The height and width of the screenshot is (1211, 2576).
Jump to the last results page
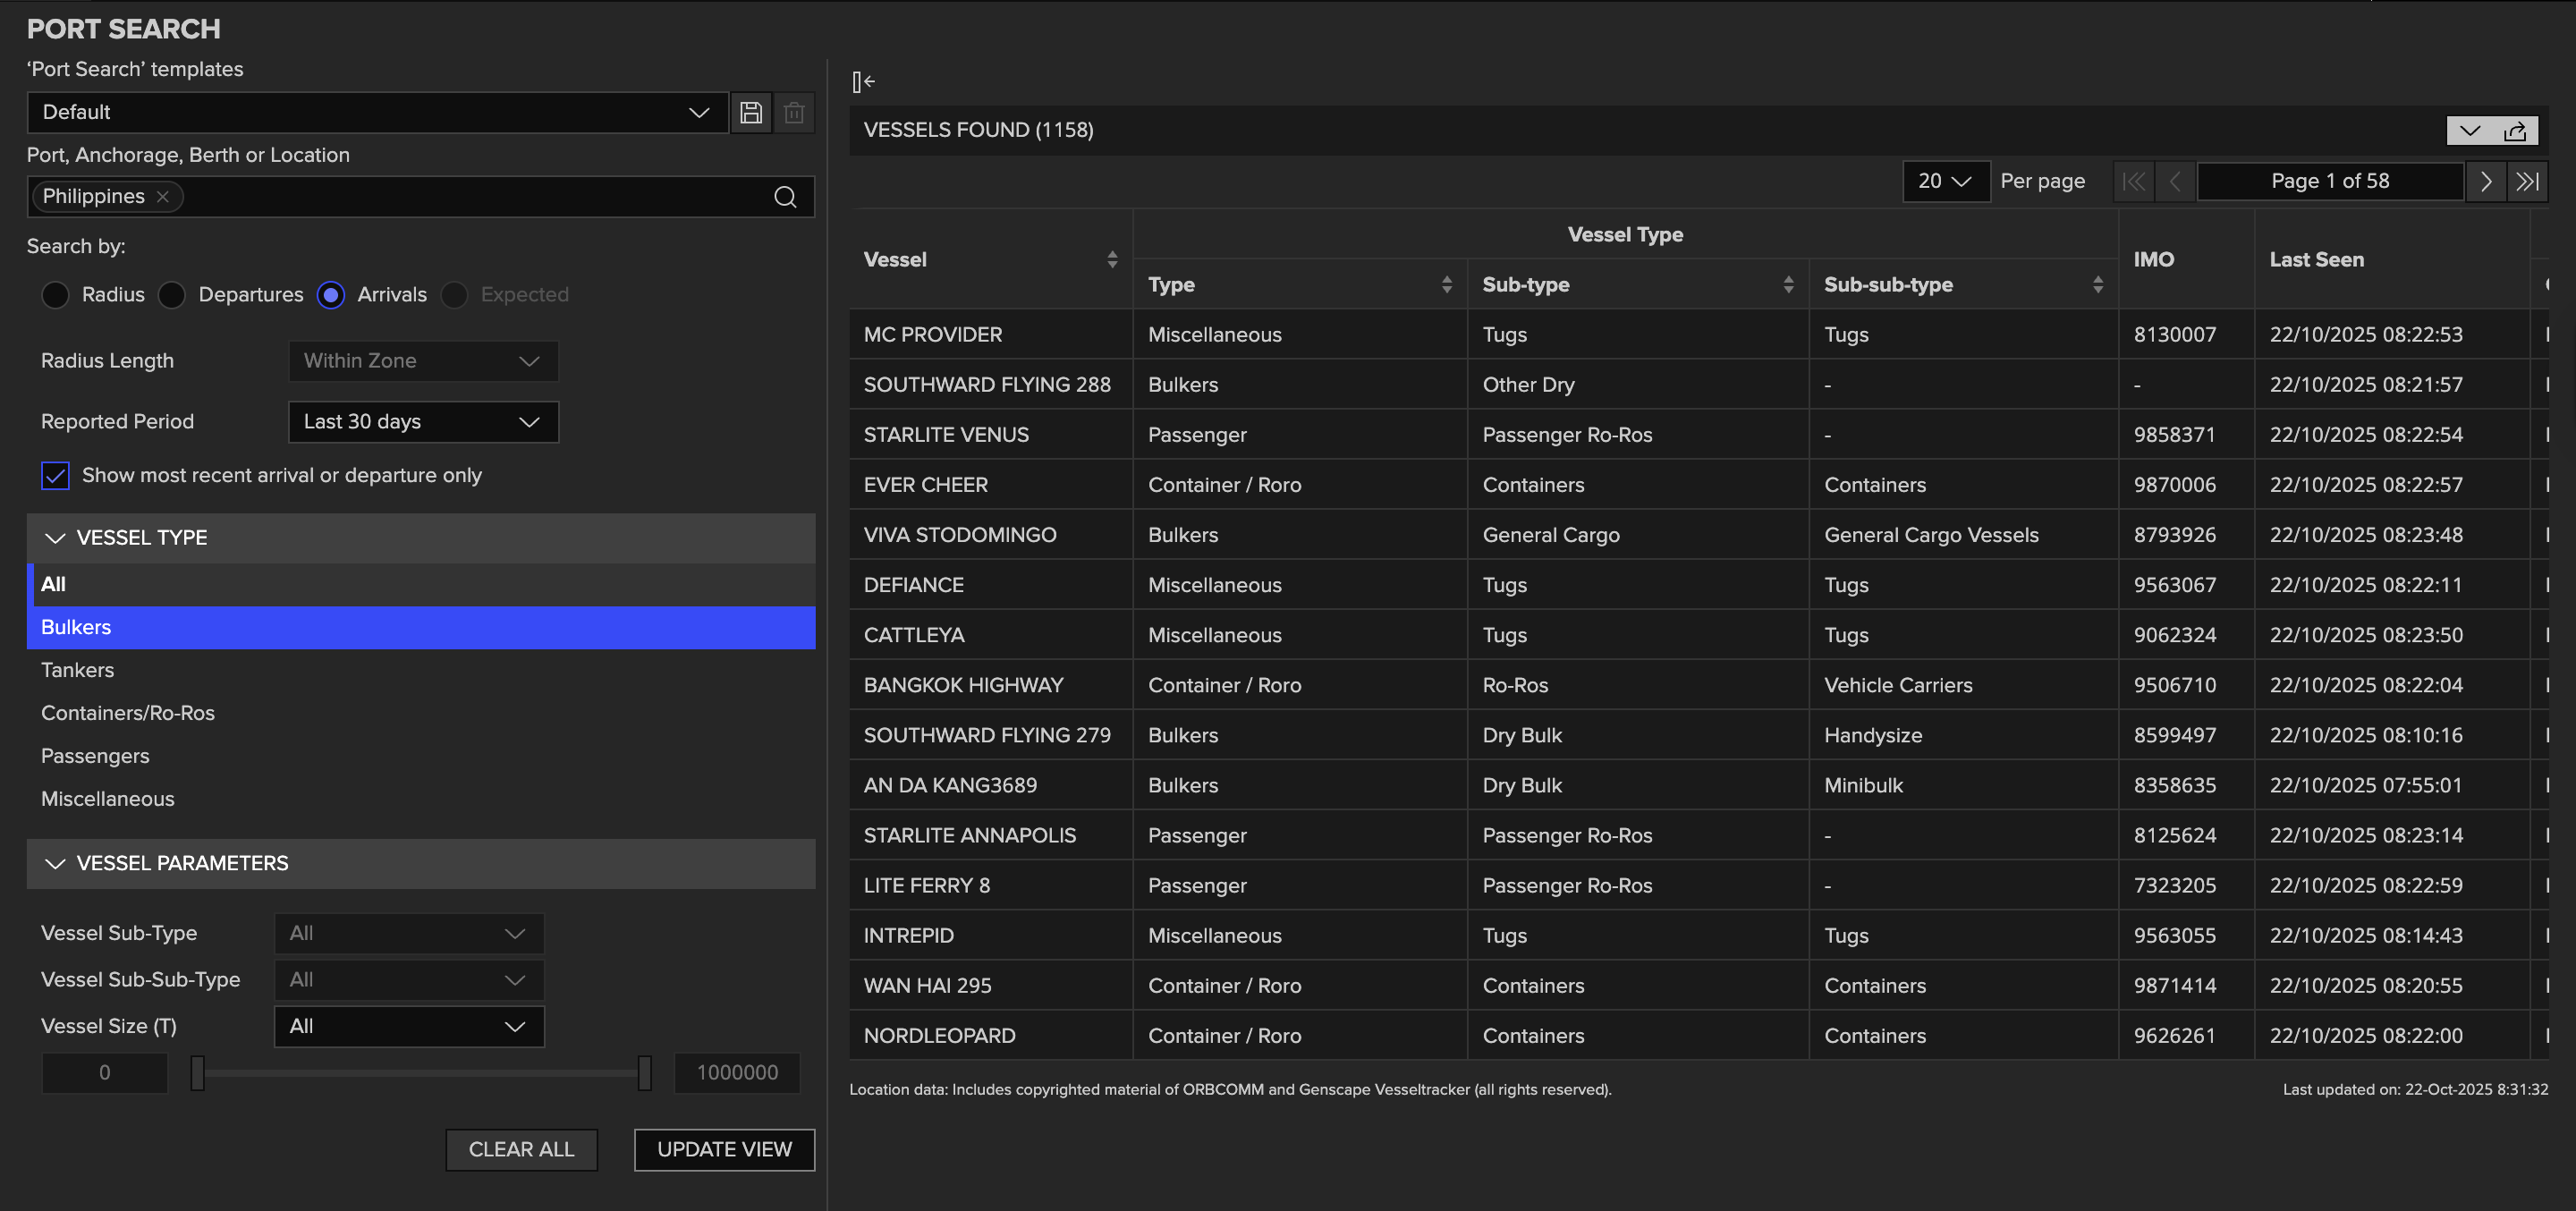pos(2527,181)
